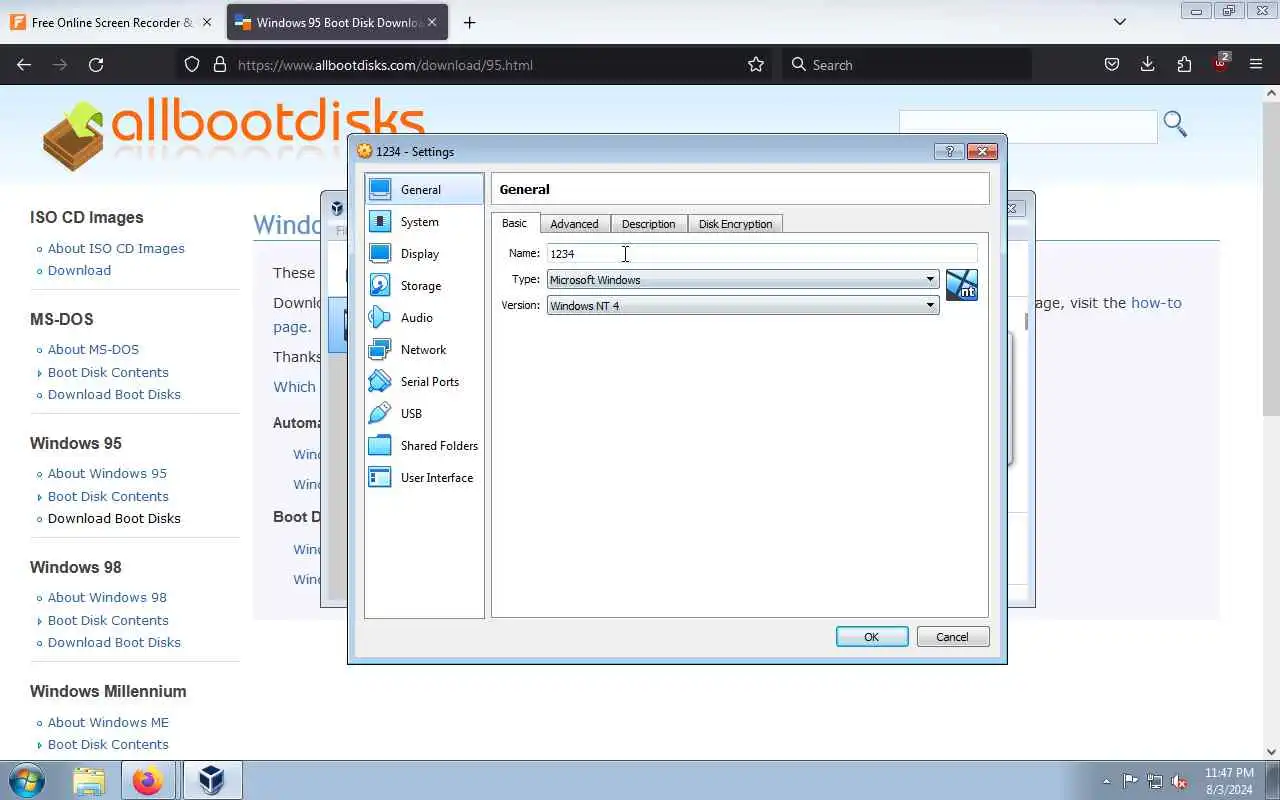Open the browser hamburger menu
This screenshot has width=1280, height=800.
[x=1256, y=64]
